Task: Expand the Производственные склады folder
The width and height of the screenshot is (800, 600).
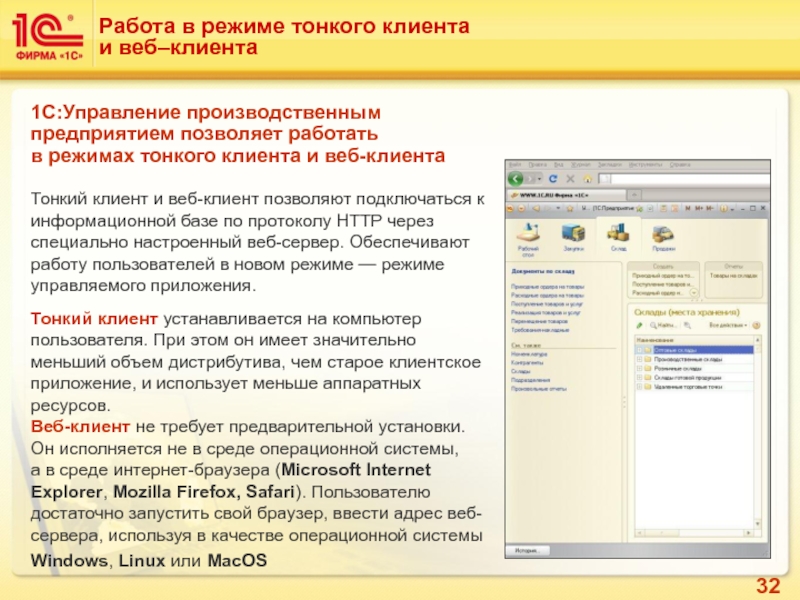Action: [x=639, y=359]
